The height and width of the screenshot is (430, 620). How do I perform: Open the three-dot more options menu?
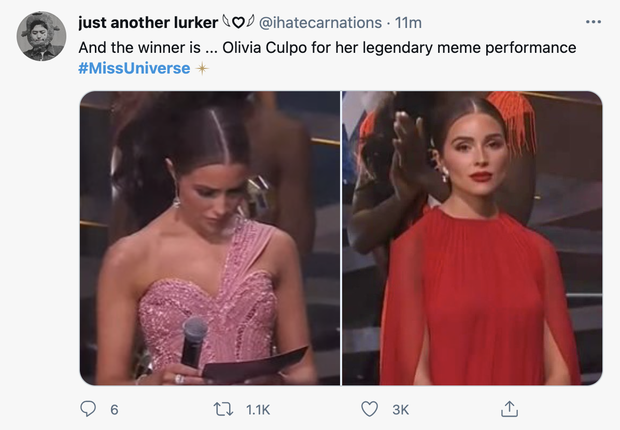[593, 22]
